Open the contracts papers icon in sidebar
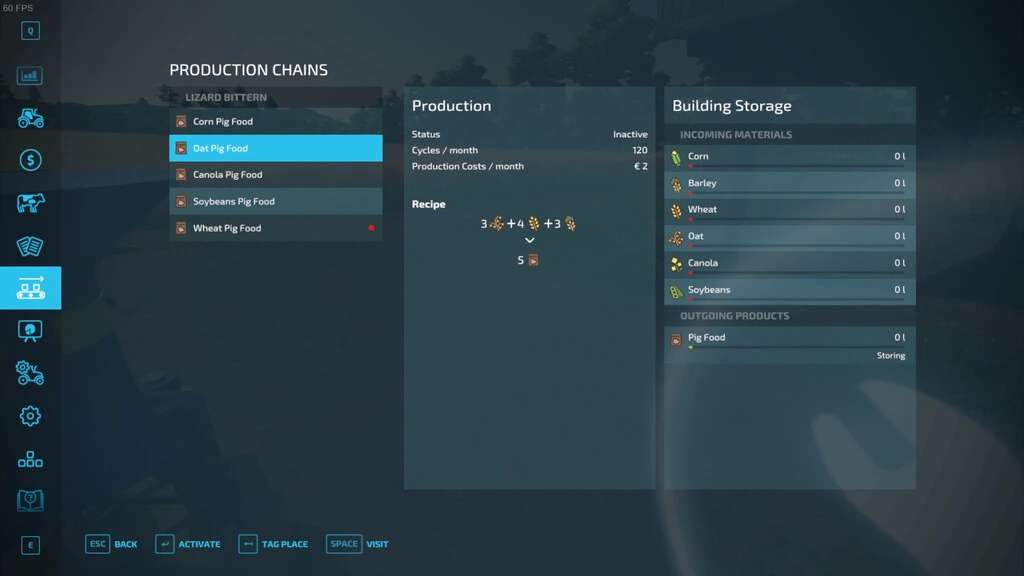 click(x=30, y=246)
